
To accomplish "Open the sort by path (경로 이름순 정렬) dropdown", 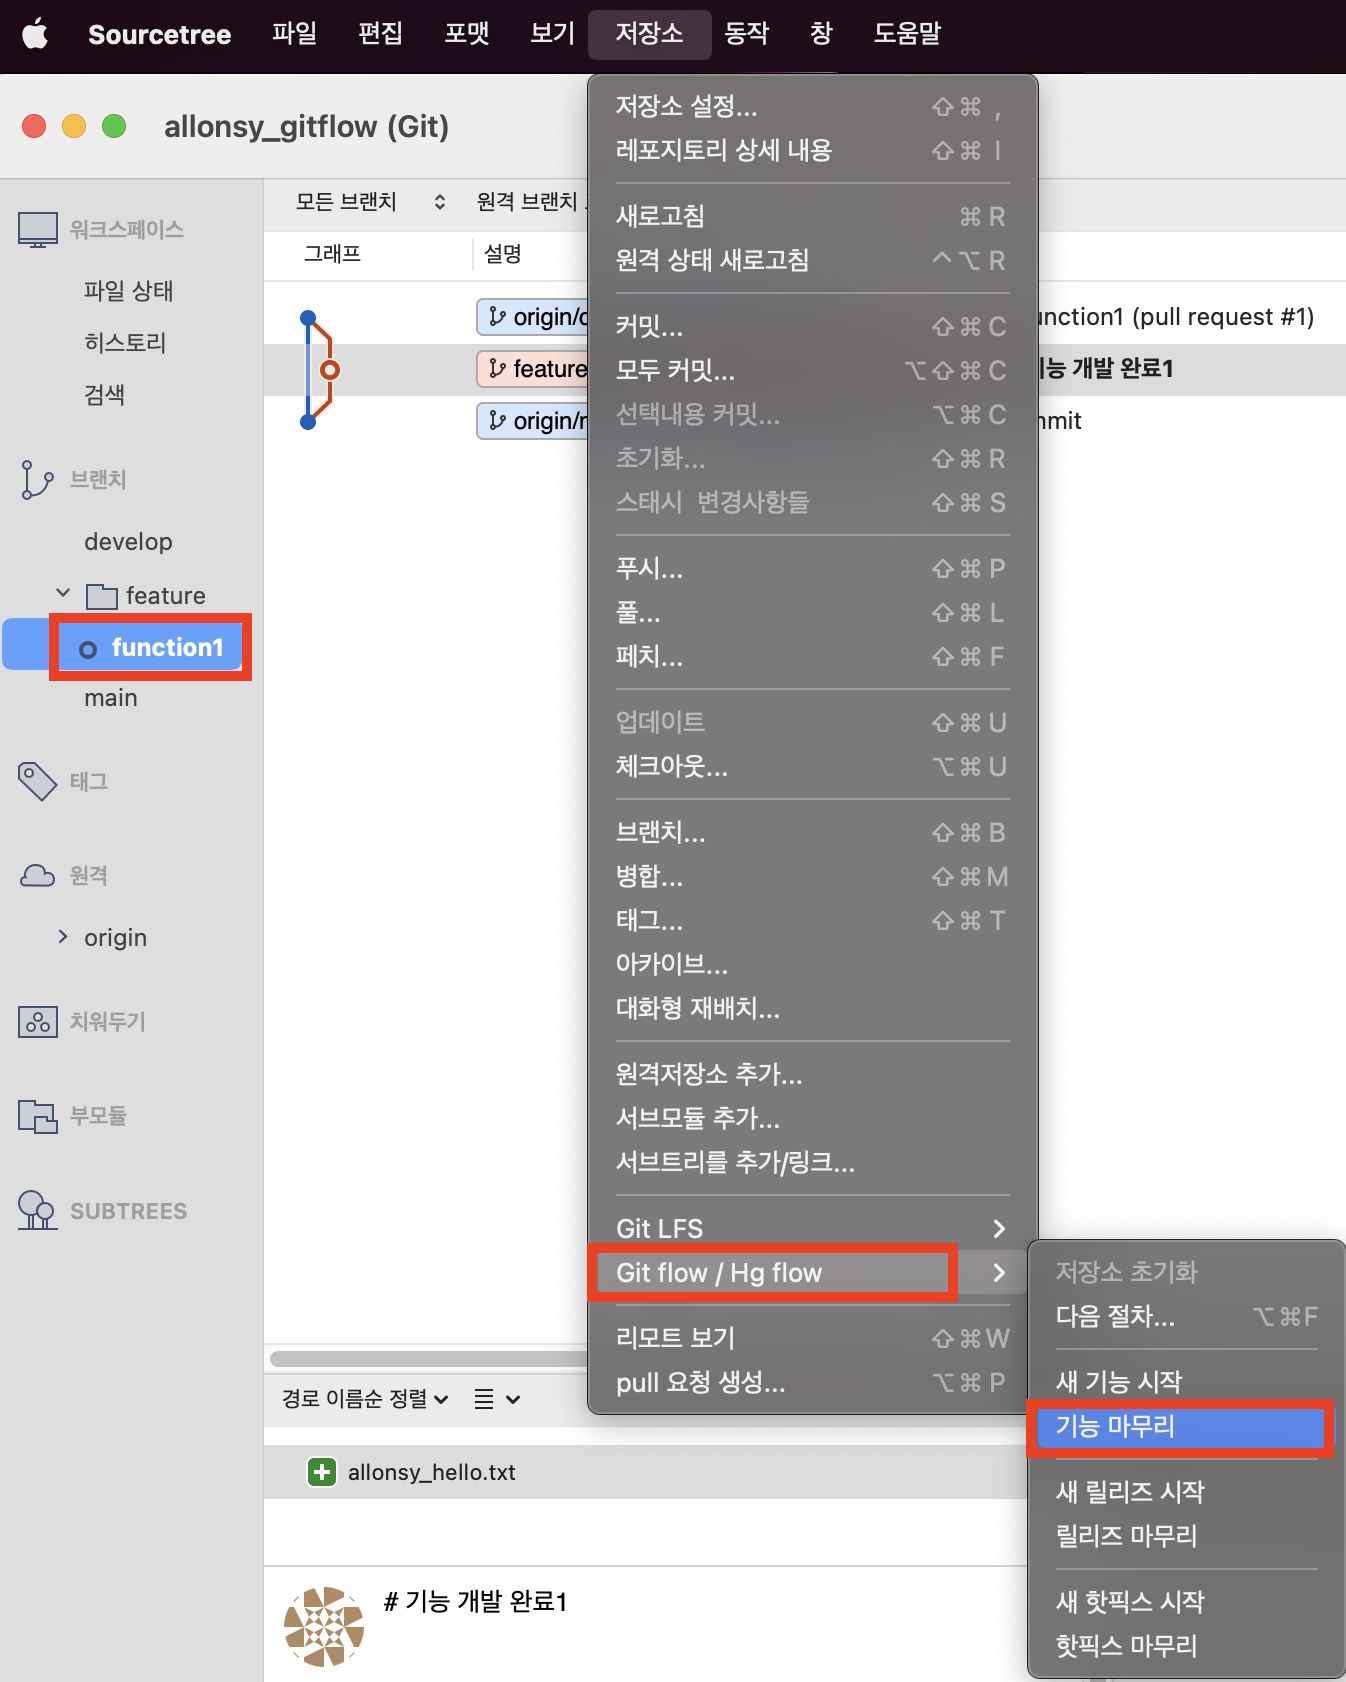I will pyautogui.click(x=364, y=1399).
